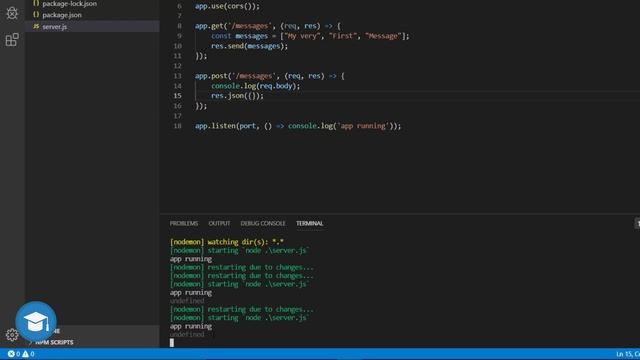Click the "app.post('/messages'" code line
Screen dimensions: 640x360
tap(269, 76)
